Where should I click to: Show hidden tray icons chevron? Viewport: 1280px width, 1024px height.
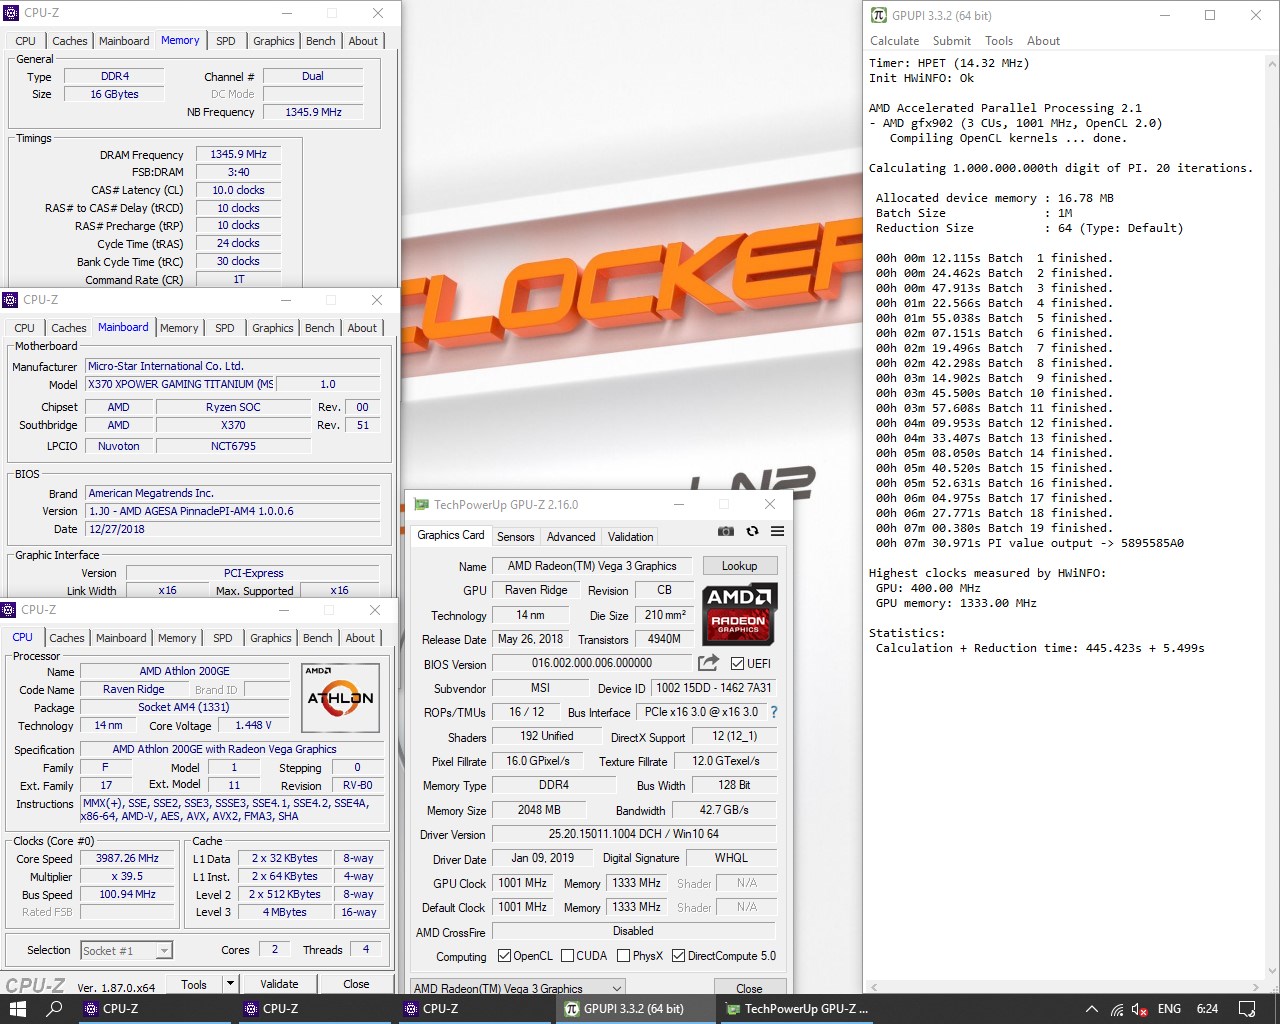click(1092, 1009)
